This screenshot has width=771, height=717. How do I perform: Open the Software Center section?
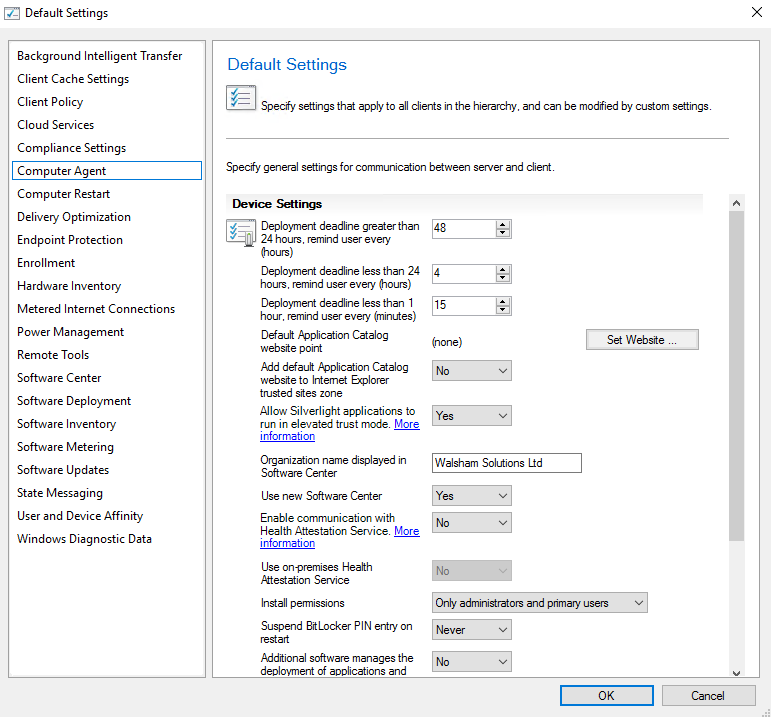tap(59, 378)
